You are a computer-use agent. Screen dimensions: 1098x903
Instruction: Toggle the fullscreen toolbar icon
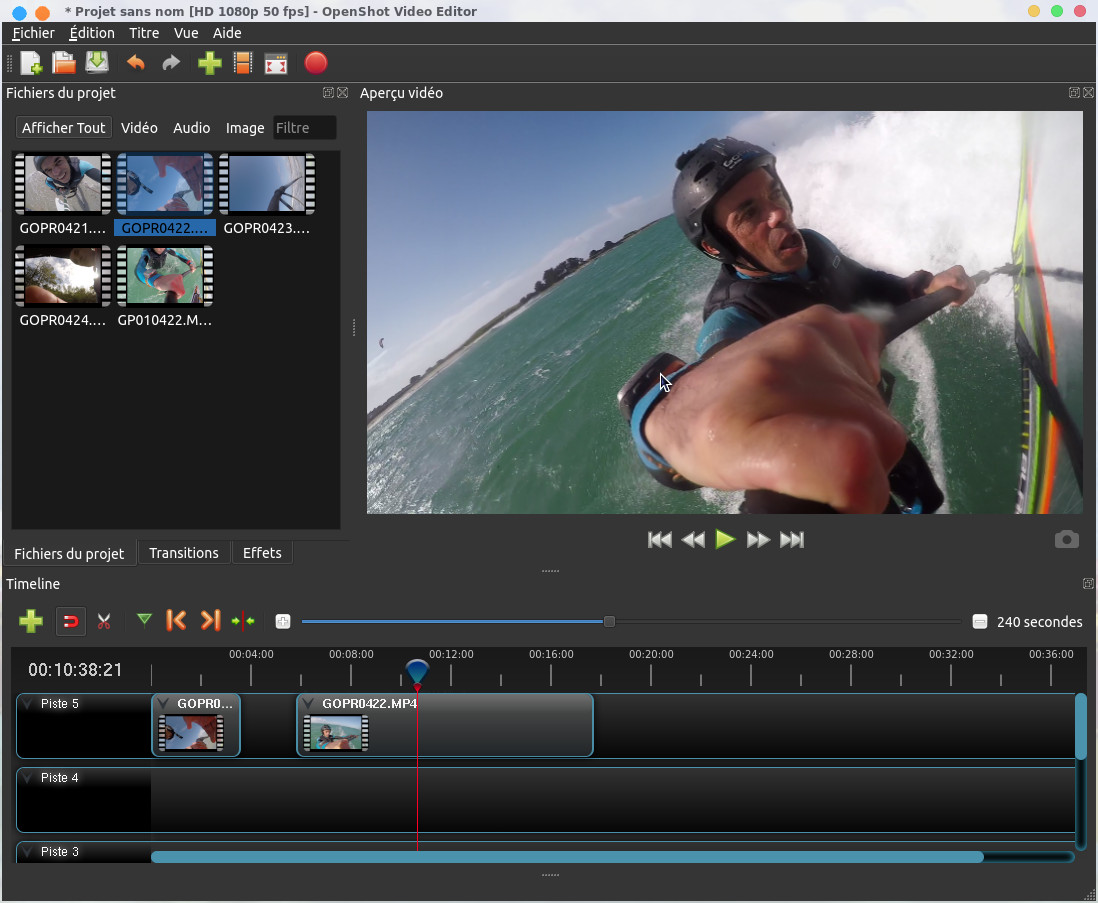coord(276,63)
